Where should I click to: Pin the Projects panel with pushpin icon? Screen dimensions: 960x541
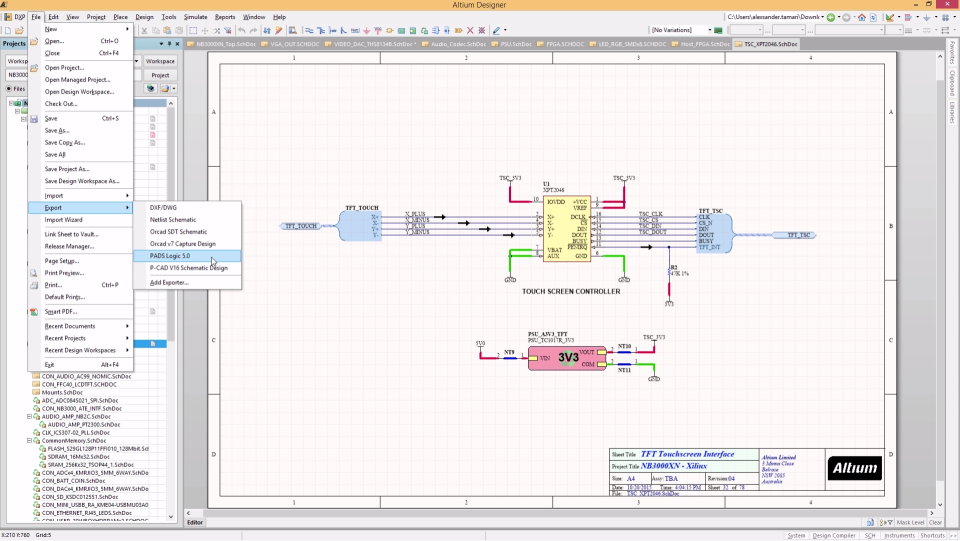pos(170,44)
